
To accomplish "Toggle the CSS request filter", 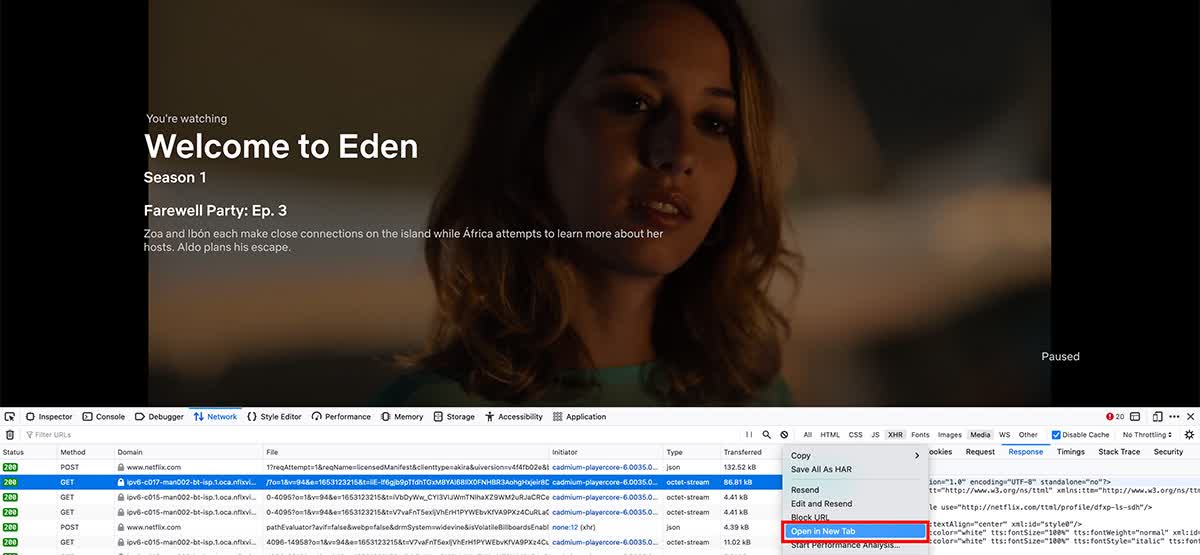I will coord(856,435).
